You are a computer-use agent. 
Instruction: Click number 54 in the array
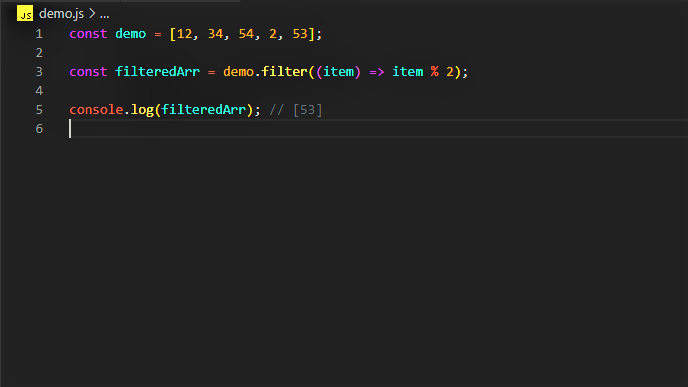pyautogui.click(x=246, y=34)
